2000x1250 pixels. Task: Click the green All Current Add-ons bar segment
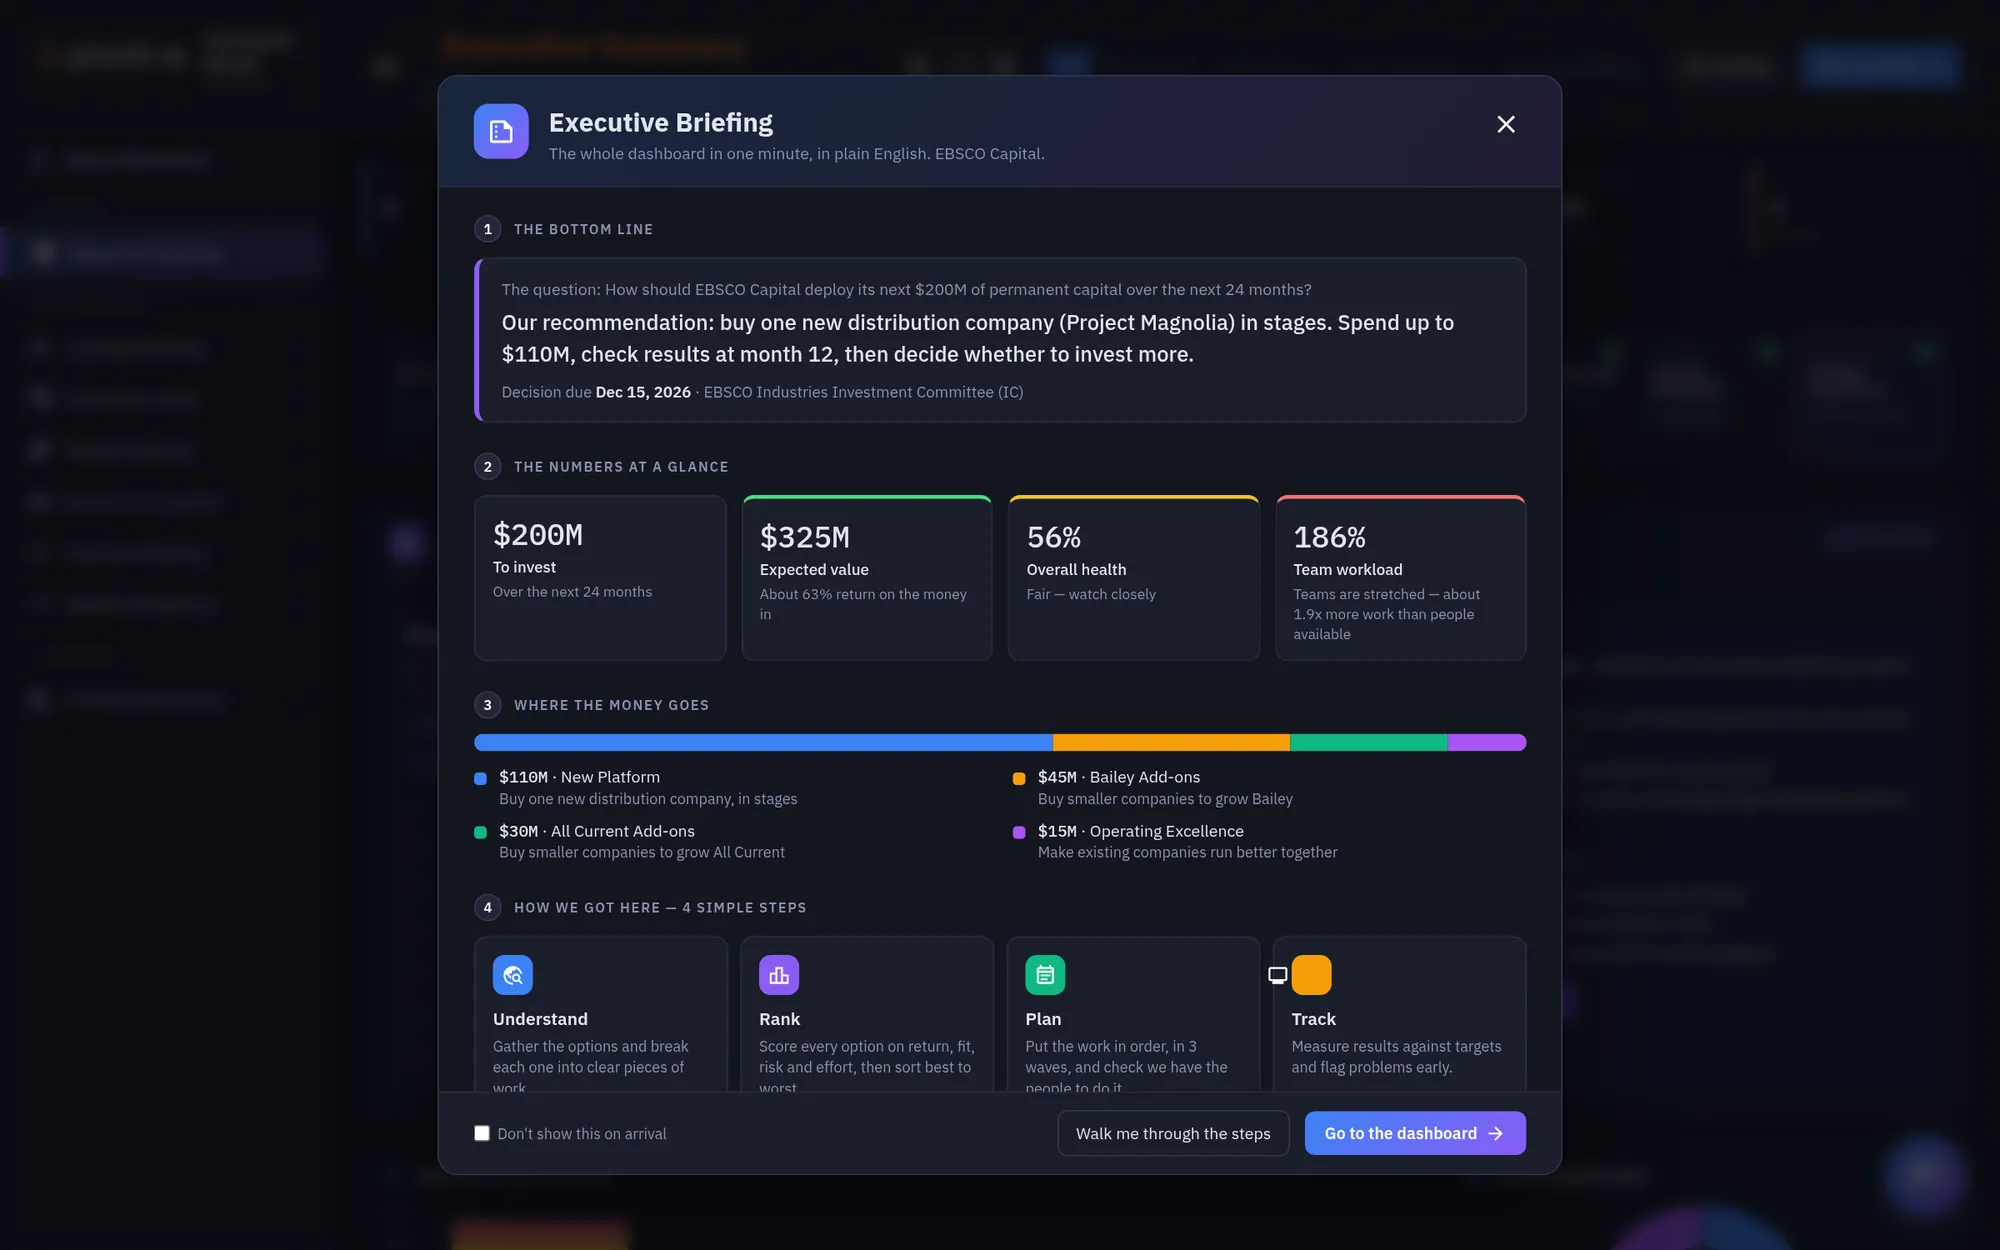coord(1369,742)
